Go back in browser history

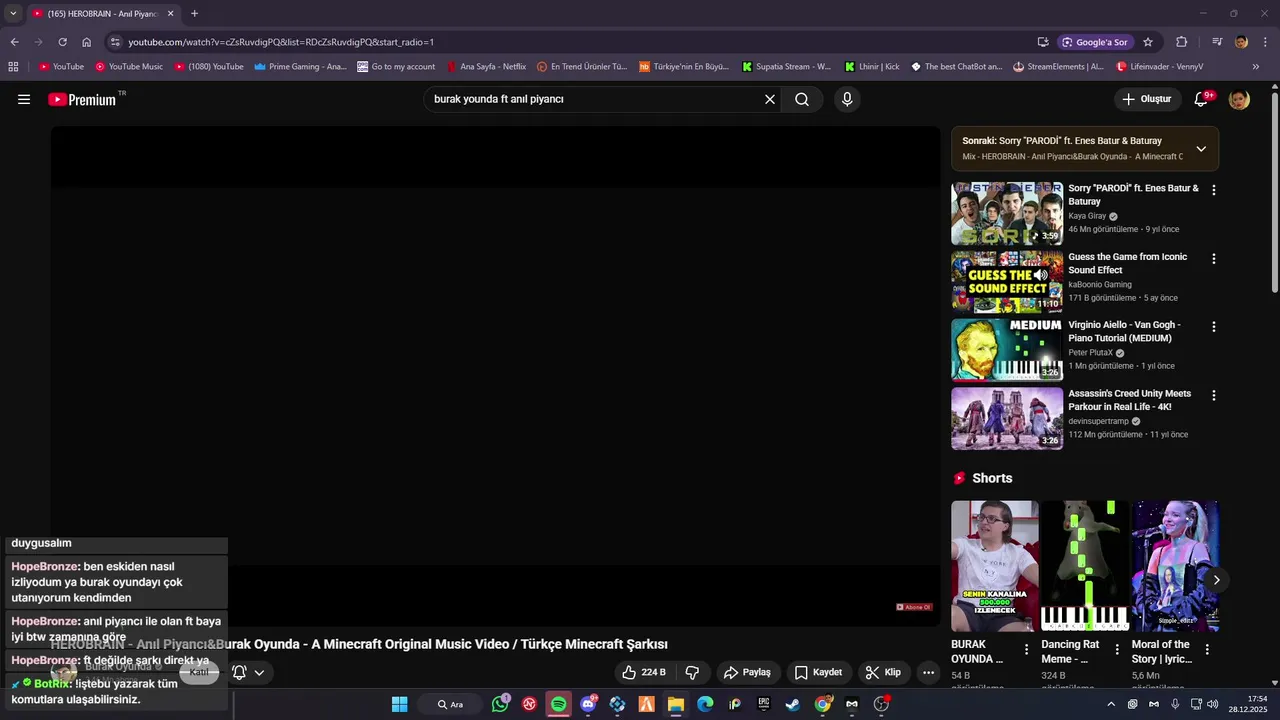pos(14,42)
